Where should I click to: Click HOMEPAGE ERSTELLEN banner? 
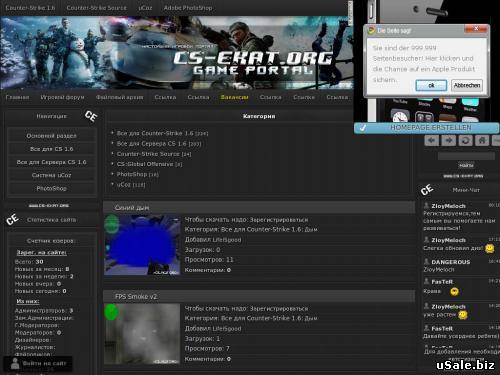[x=427, y=128]
